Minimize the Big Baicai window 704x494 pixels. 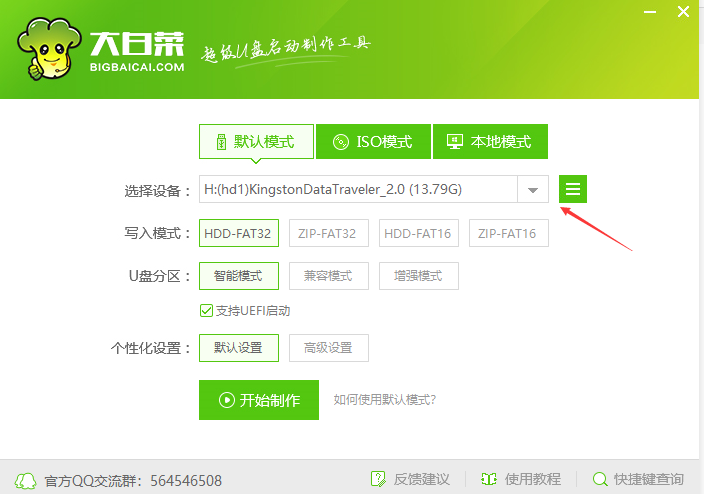pyautogui.click(x=650, y=12)
